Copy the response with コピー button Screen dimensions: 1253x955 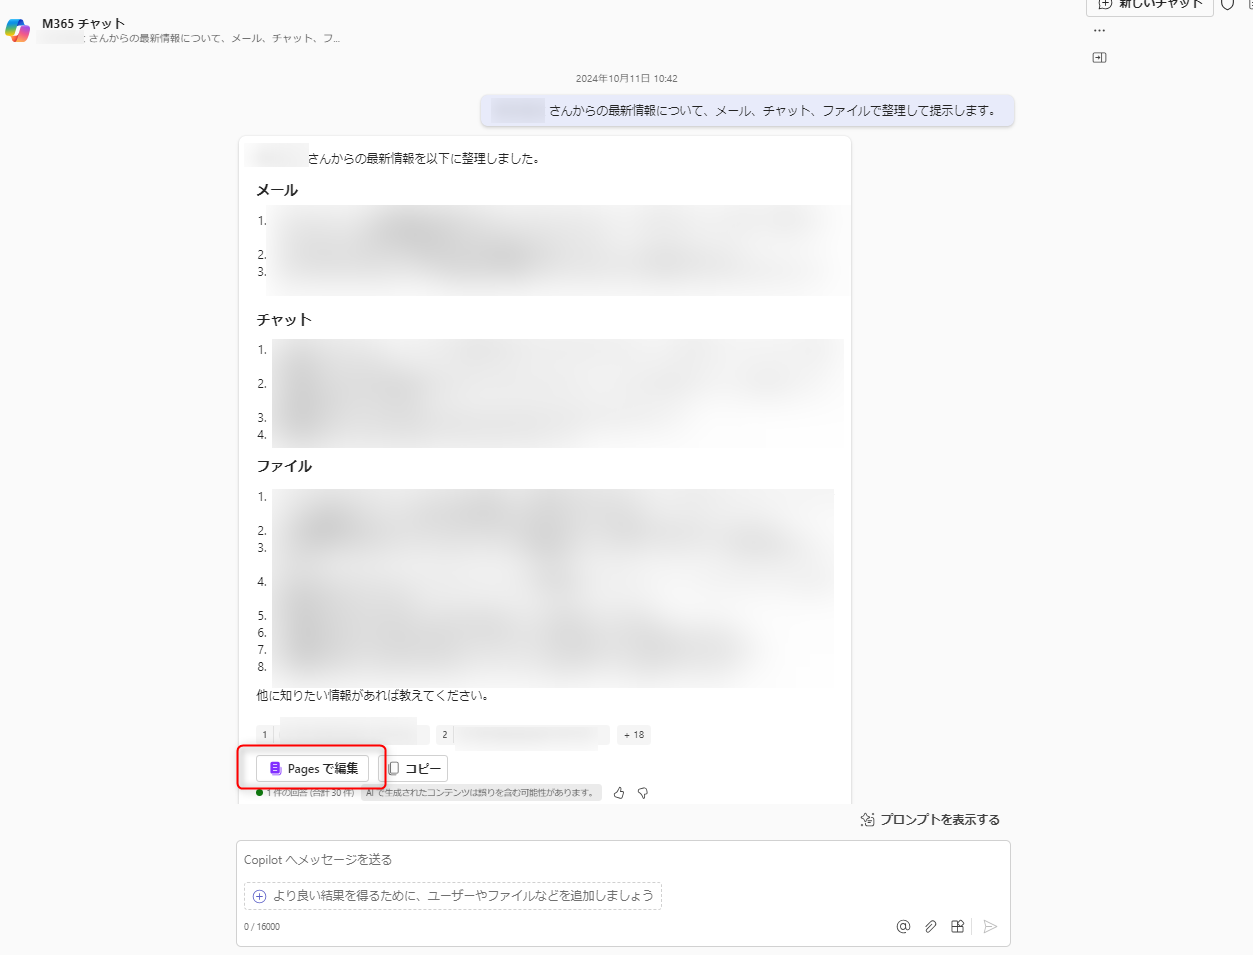(x=415, y=768)
